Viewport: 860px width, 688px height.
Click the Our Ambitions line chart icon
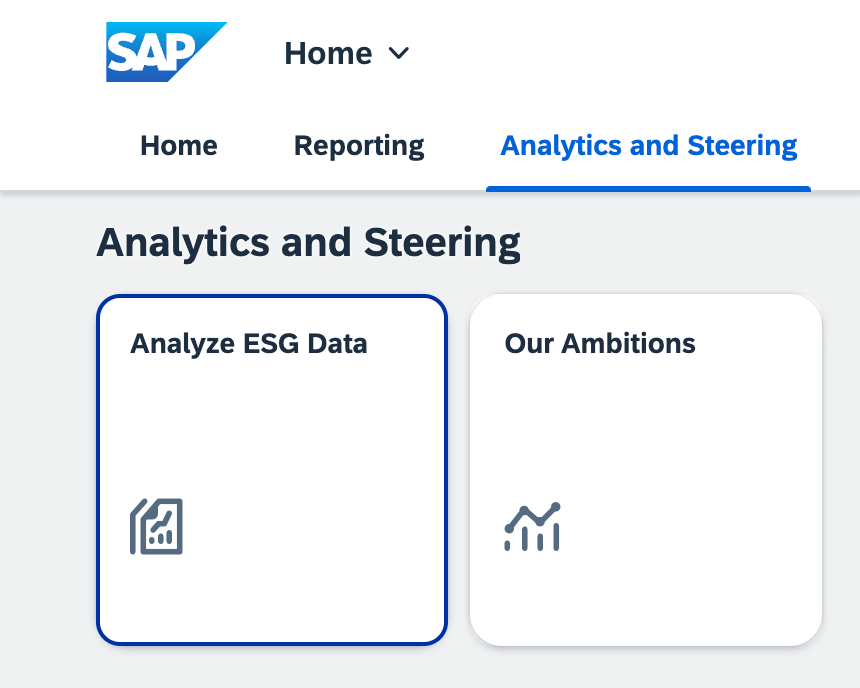(533, 527)
